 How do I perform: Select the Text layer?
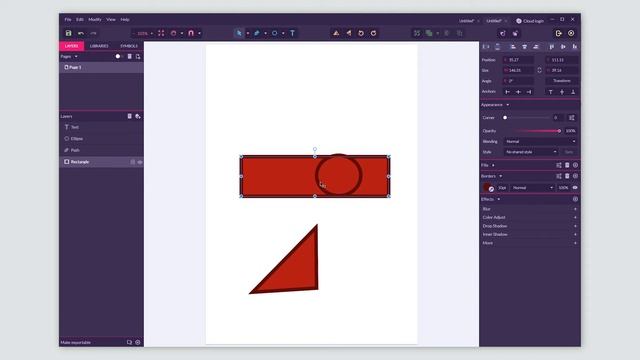pyautogui.click(x=101, y=127)
